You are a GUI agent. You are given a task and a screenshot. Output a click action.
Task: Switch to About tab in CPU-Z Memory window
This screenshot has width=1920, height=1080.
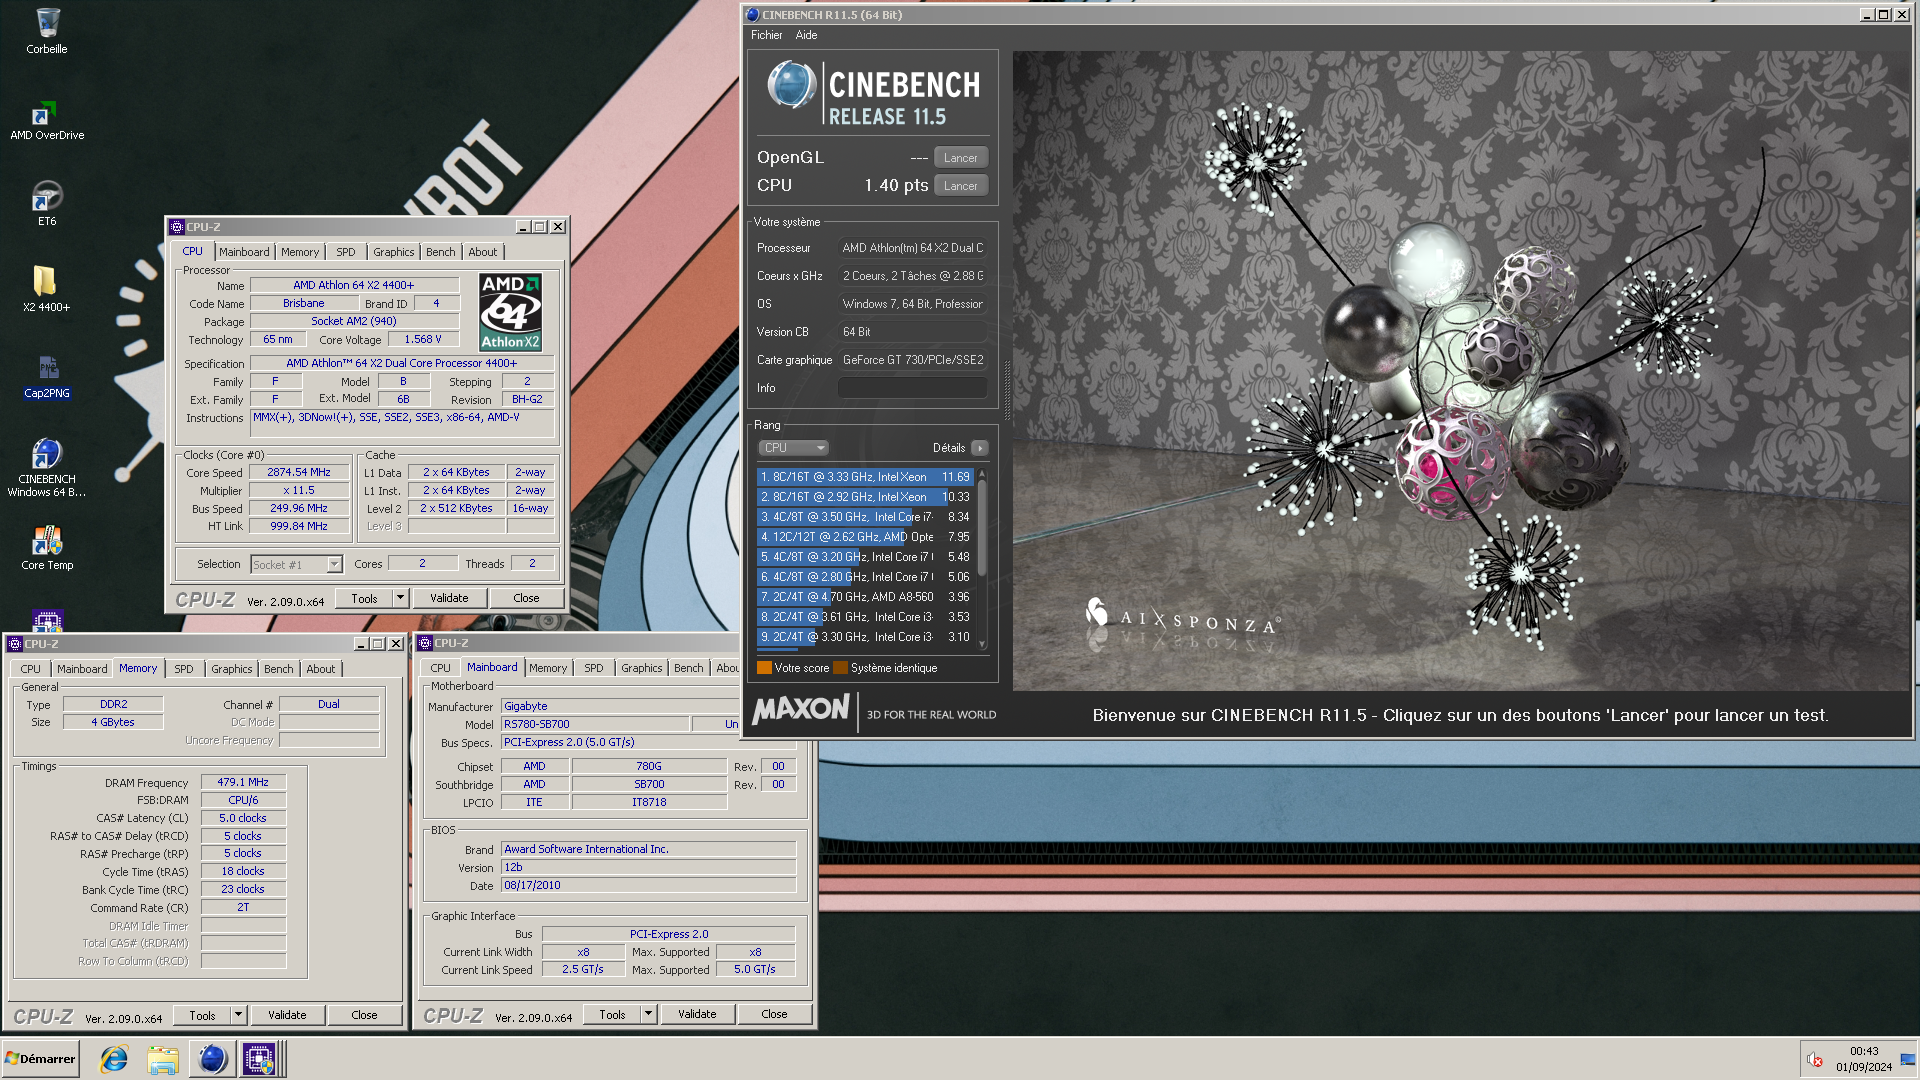click(320, 669)
